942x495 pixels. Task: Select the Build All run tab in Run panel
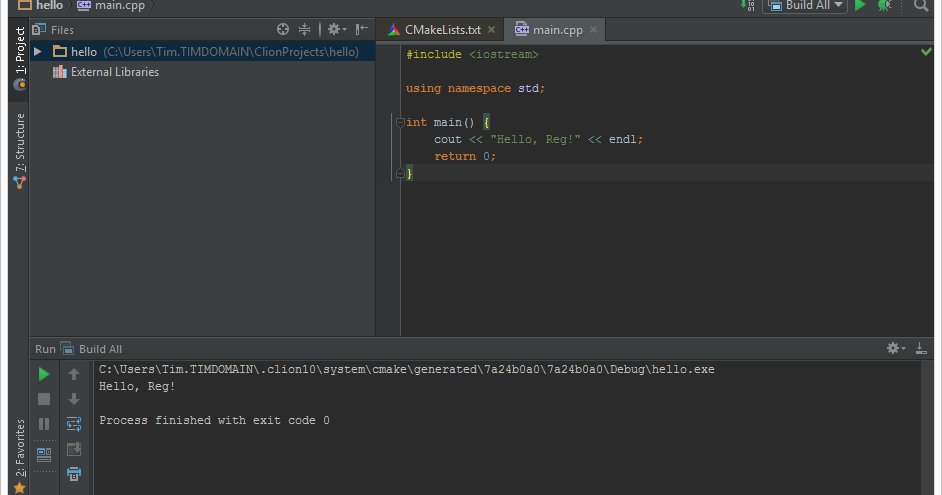(91, 349)
